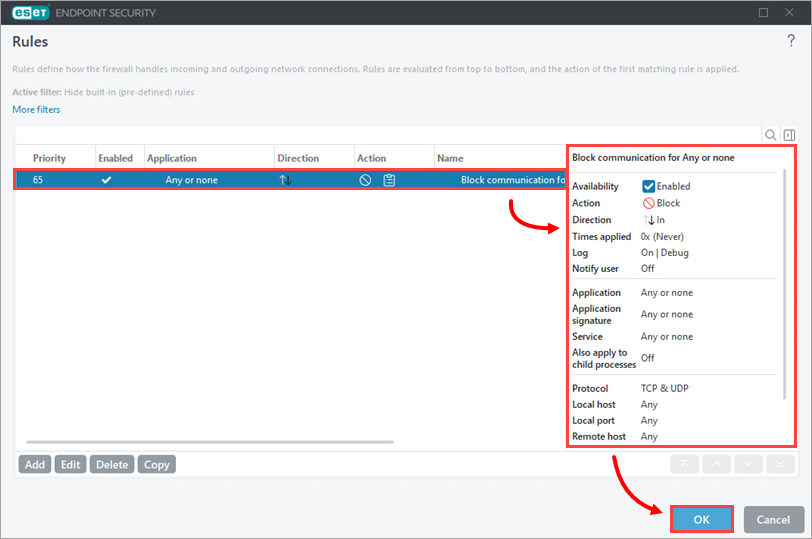The width and height of the screenshot is (812, 539).
Task: Click the horizontal scrollbar under rules list
Action: pyautogui.click(x=210, y=441)
